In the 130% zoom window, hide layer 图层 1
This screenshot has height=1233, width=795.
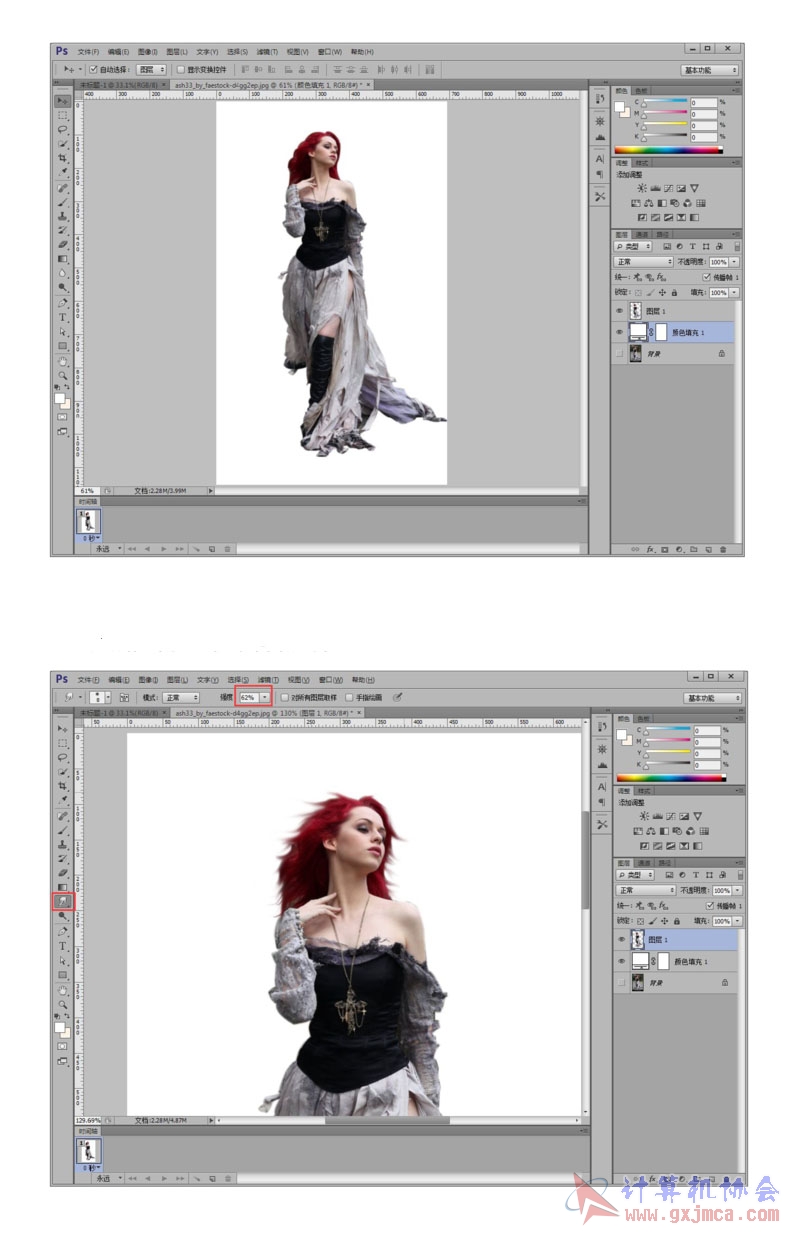[x=622, y=939]
